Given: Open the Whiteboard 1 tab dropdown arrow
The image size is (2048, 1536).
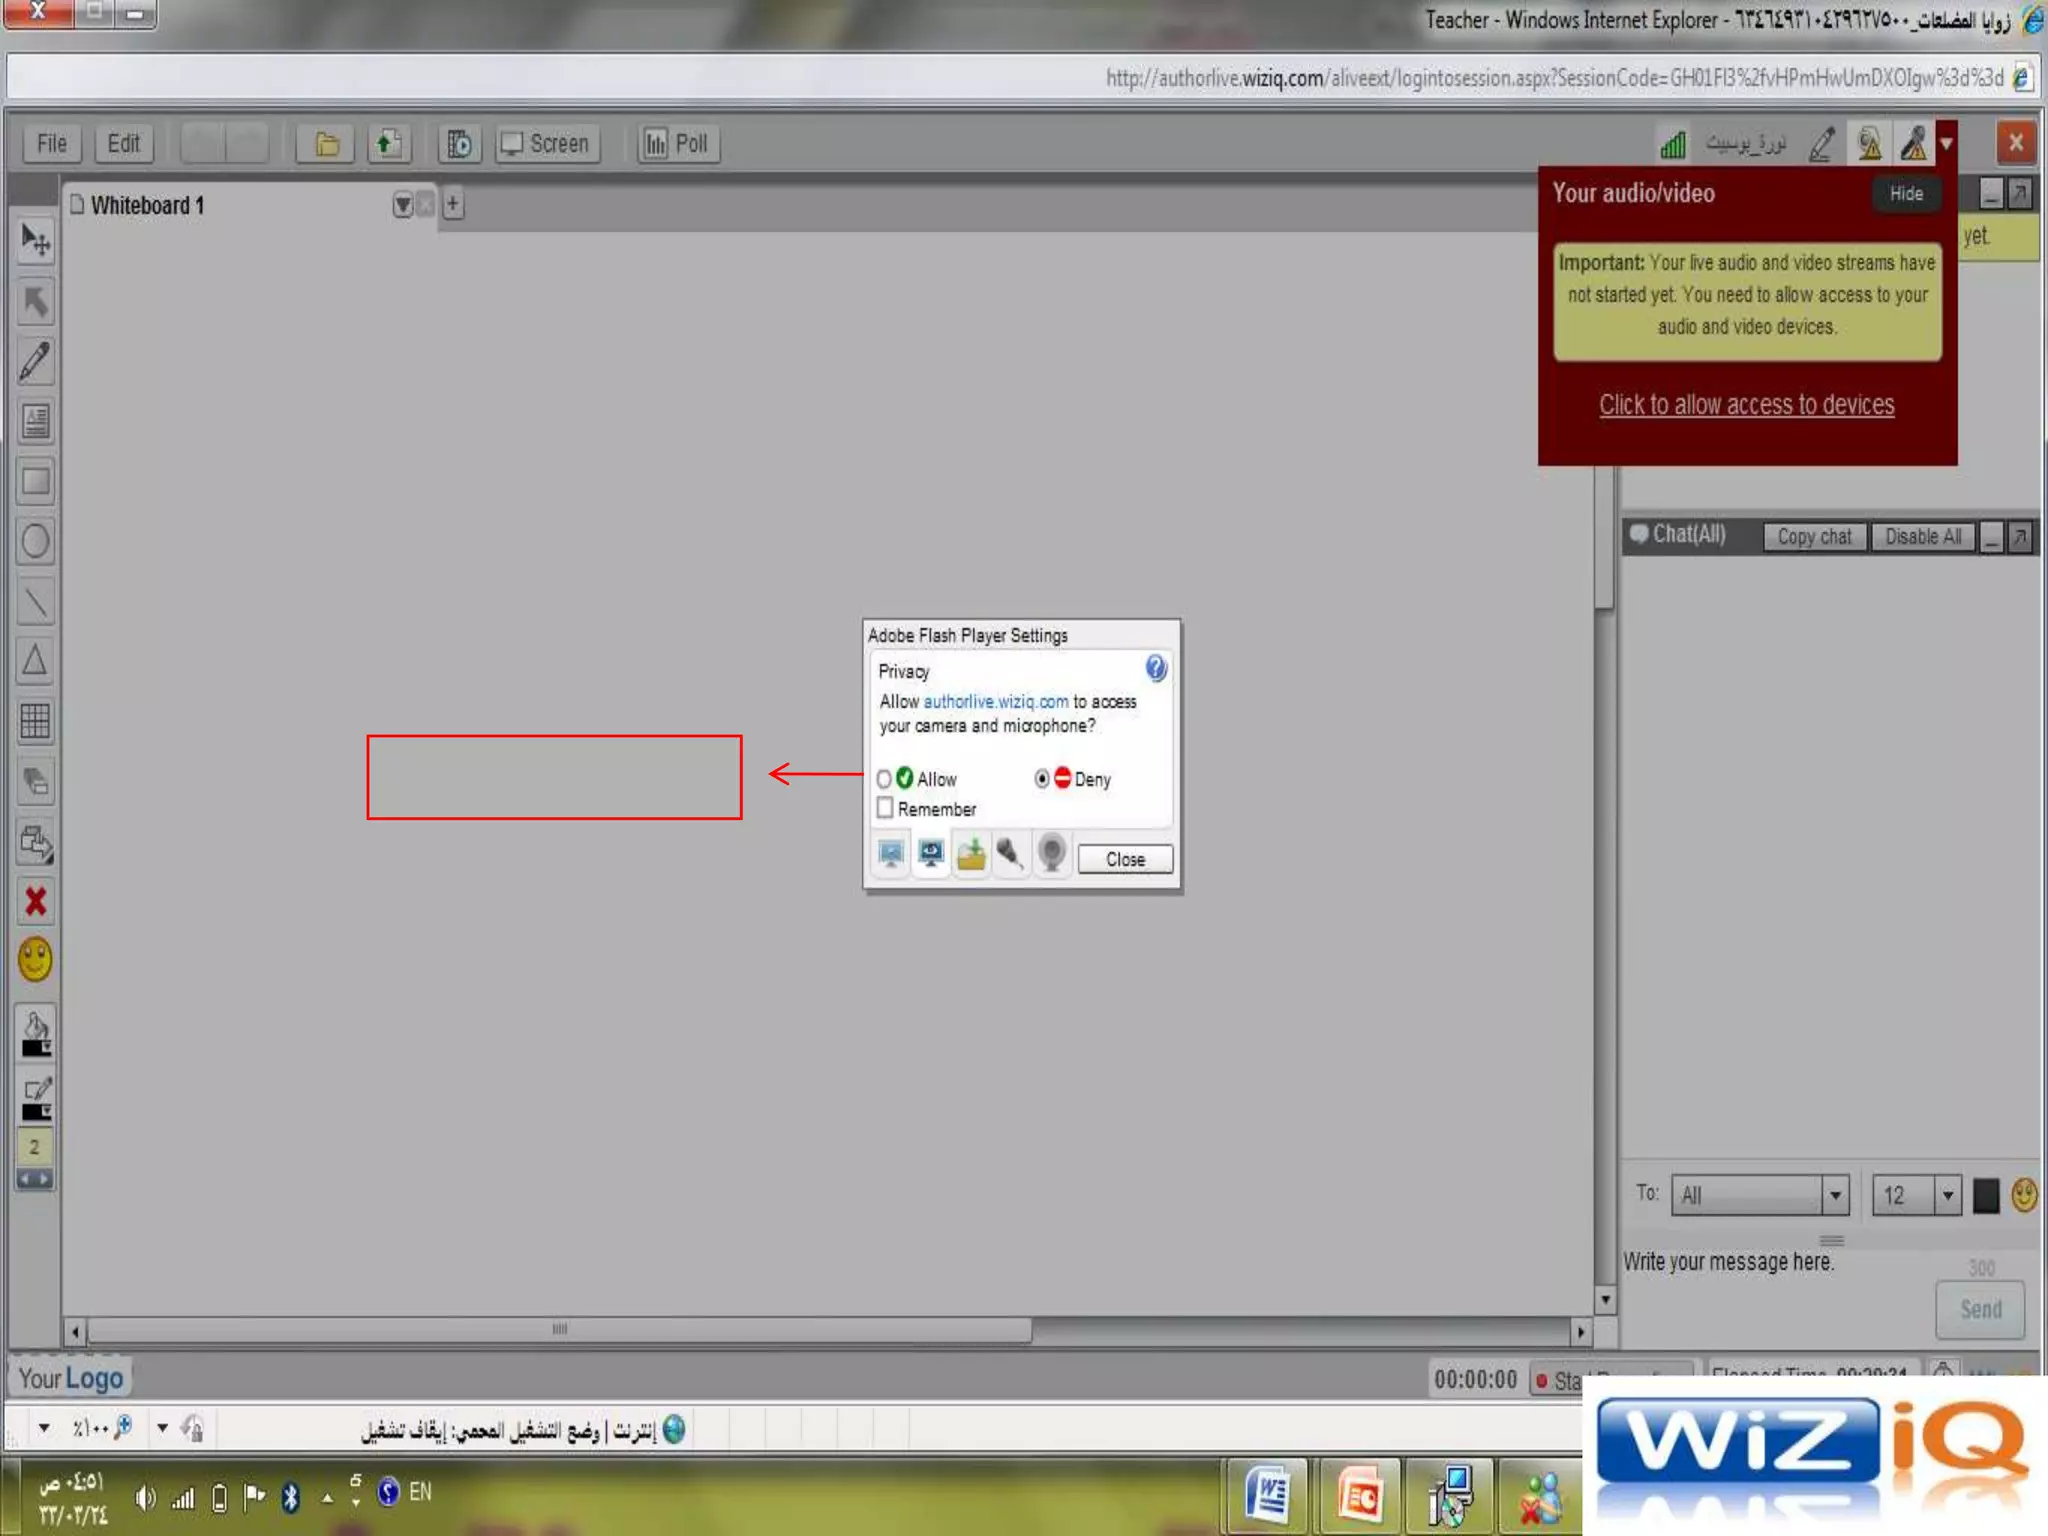Looking at the screenshot, I should pos(402,205).
